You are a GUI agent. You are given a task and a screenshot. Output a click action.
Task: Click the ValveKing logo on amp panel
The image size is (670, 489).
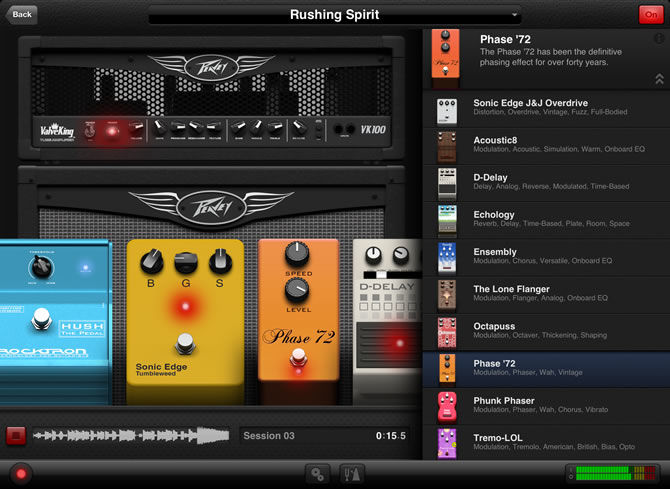[57, 130]
